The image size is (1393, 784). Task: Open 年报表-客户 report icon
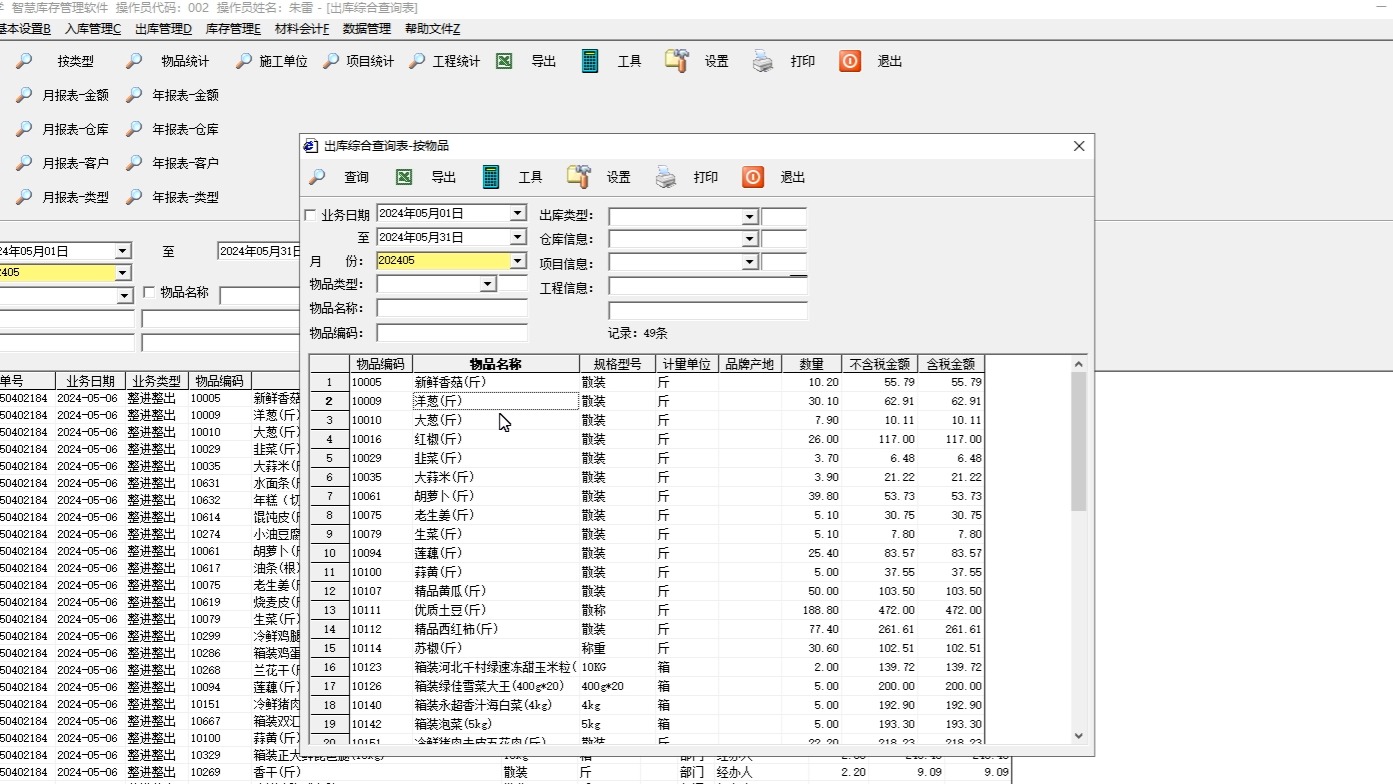(x=134, y=163)
